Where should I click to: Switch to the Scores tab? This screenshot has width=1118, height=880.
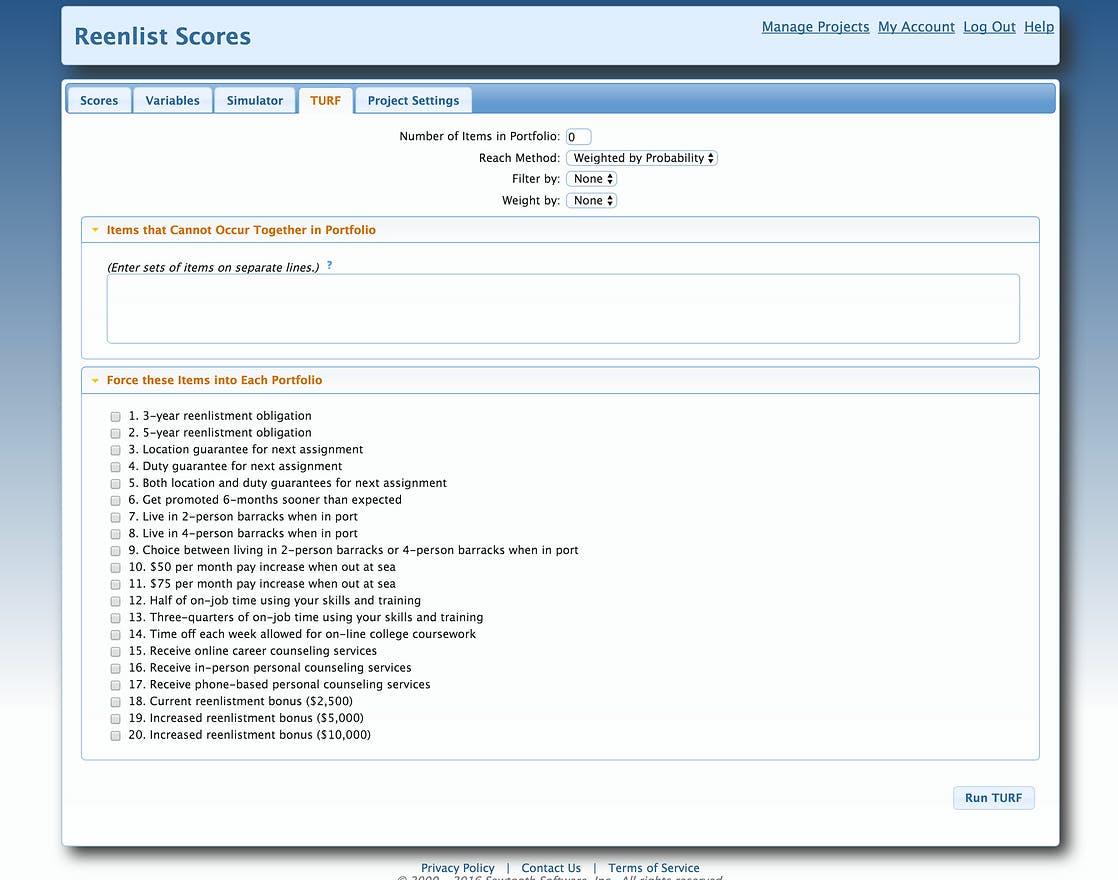99,101
